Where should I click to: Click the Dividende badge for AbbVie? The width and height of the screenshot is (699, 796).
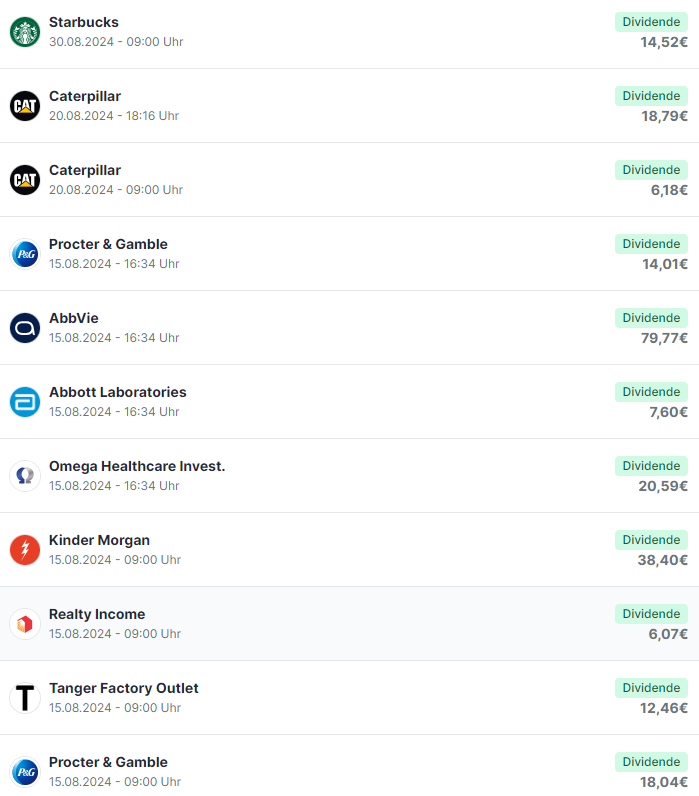[651, 318]
